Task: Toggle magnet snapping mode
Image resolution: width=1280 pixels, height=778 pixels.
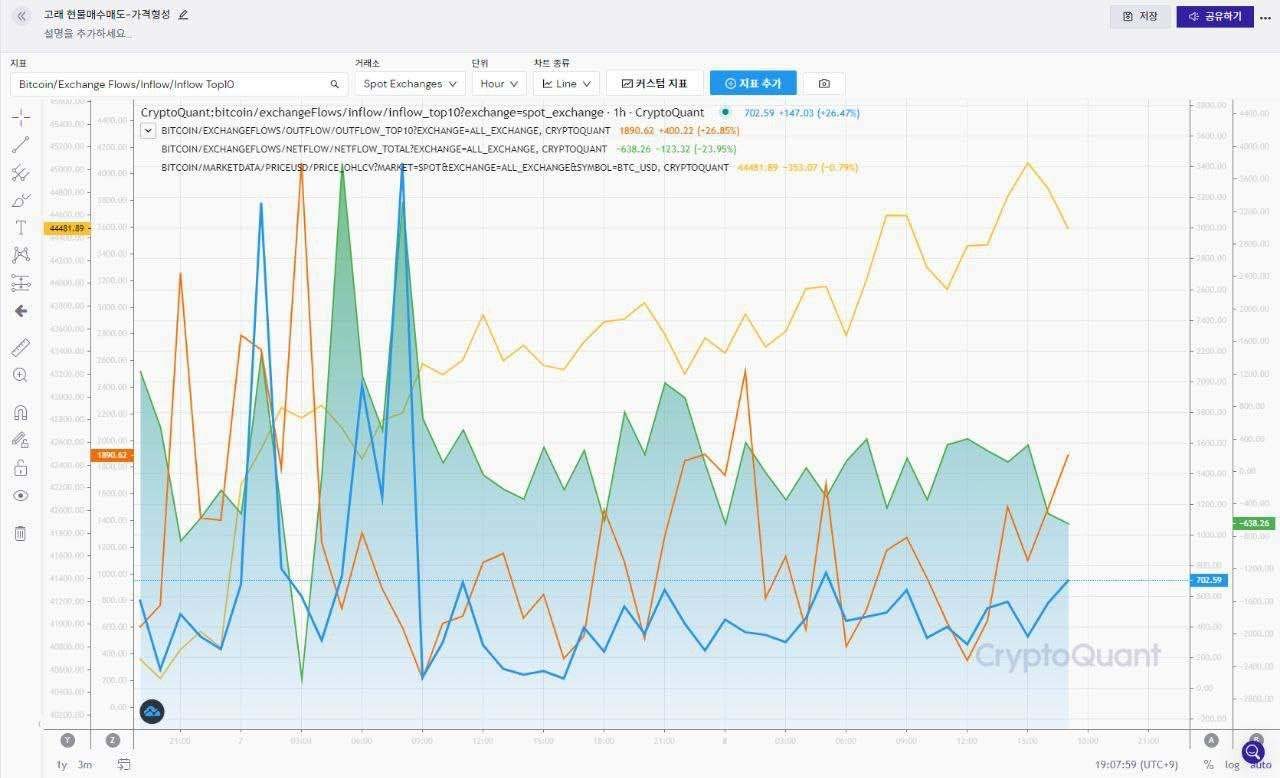Action: [x=20, y=412]
